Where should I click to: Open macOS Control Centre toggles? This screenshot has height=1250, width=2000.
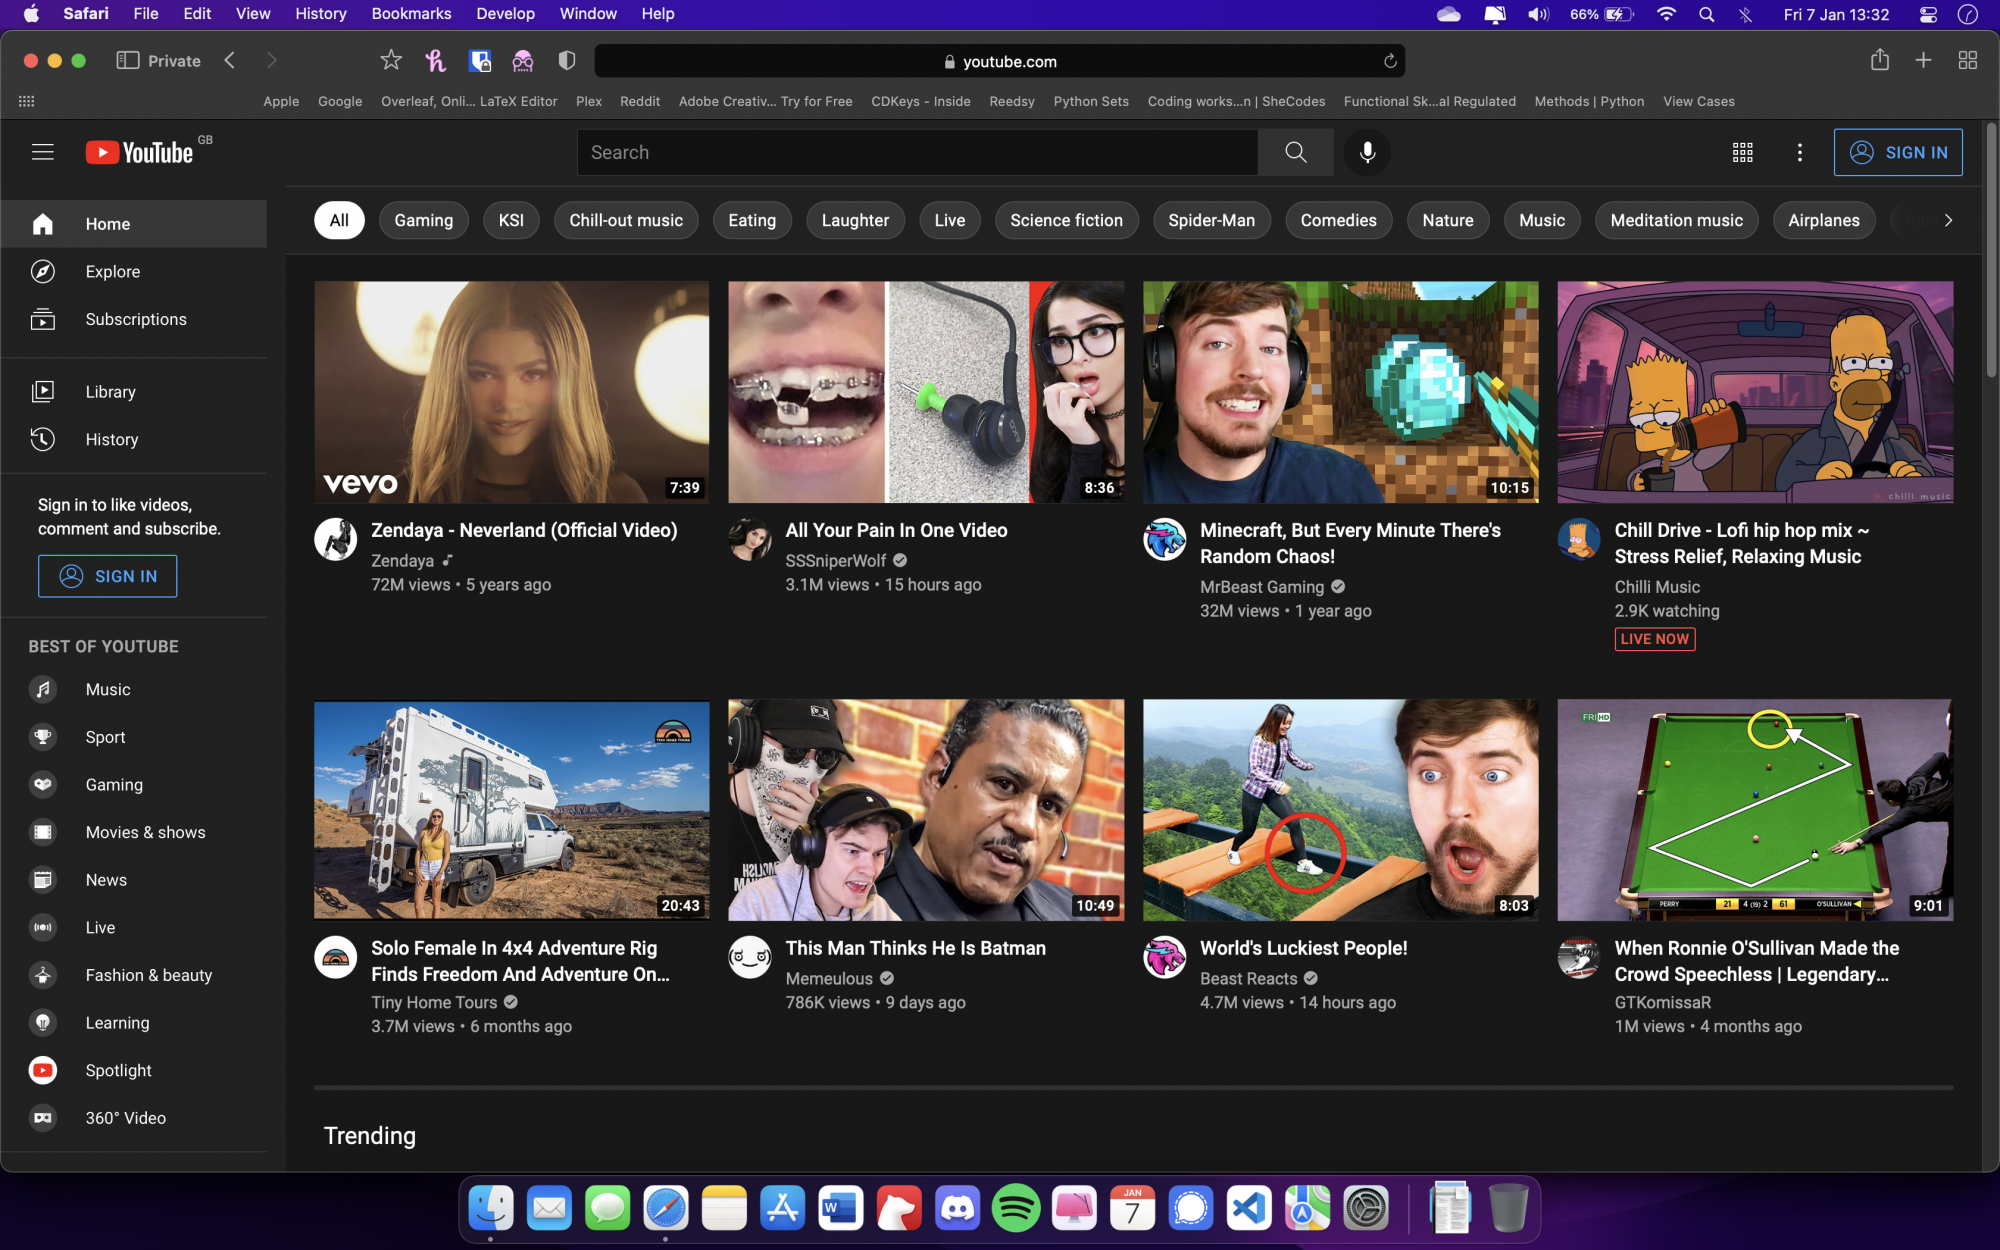[1928, 14]
